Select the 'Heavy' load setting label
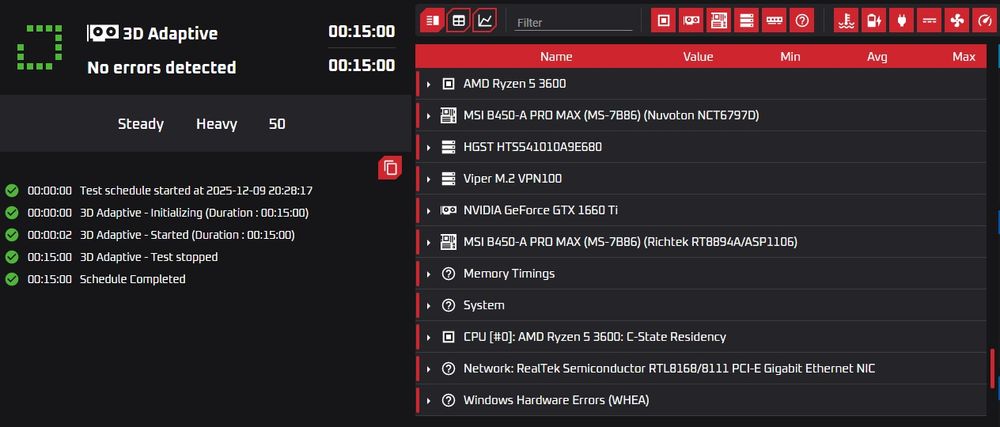Screen dimensions: 1000x427 (x=216, y=124)
